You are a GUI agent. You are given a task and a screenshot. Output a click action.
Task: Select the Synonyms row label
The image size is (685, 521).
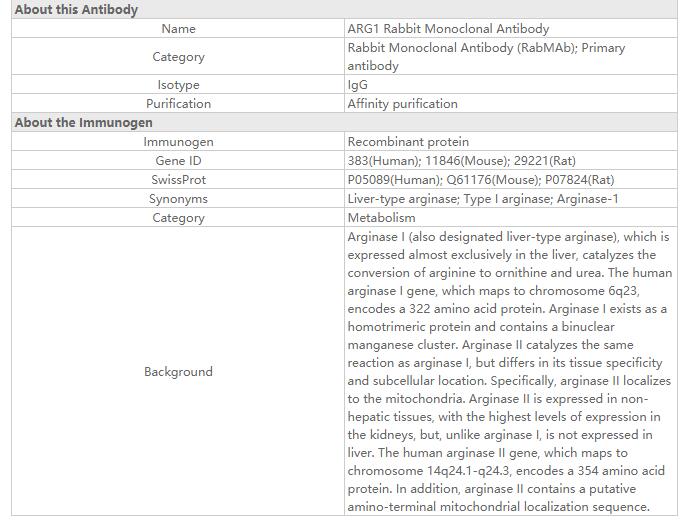point(178,199)
